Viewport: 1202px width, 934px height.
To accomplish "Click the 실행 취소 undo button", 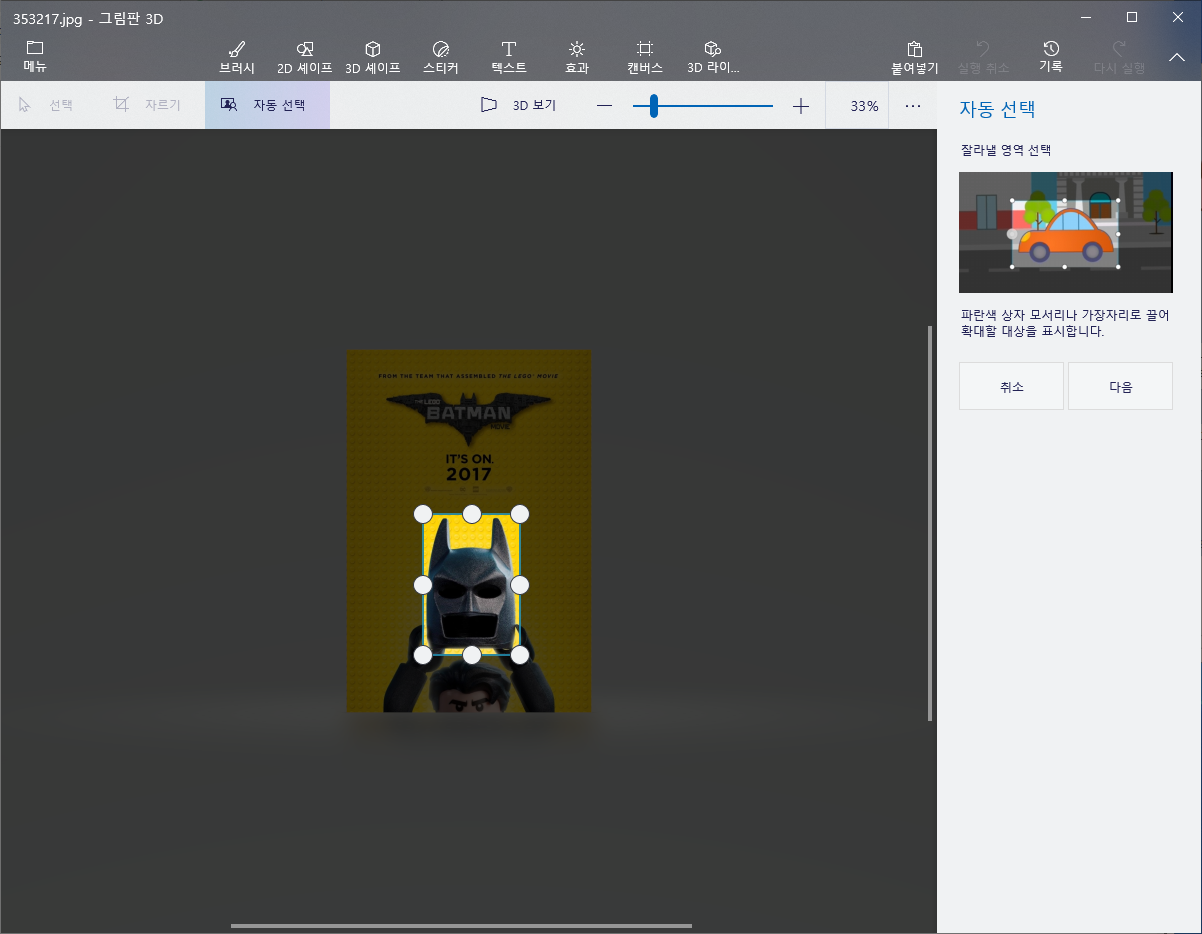I will [x=983, y=58].
